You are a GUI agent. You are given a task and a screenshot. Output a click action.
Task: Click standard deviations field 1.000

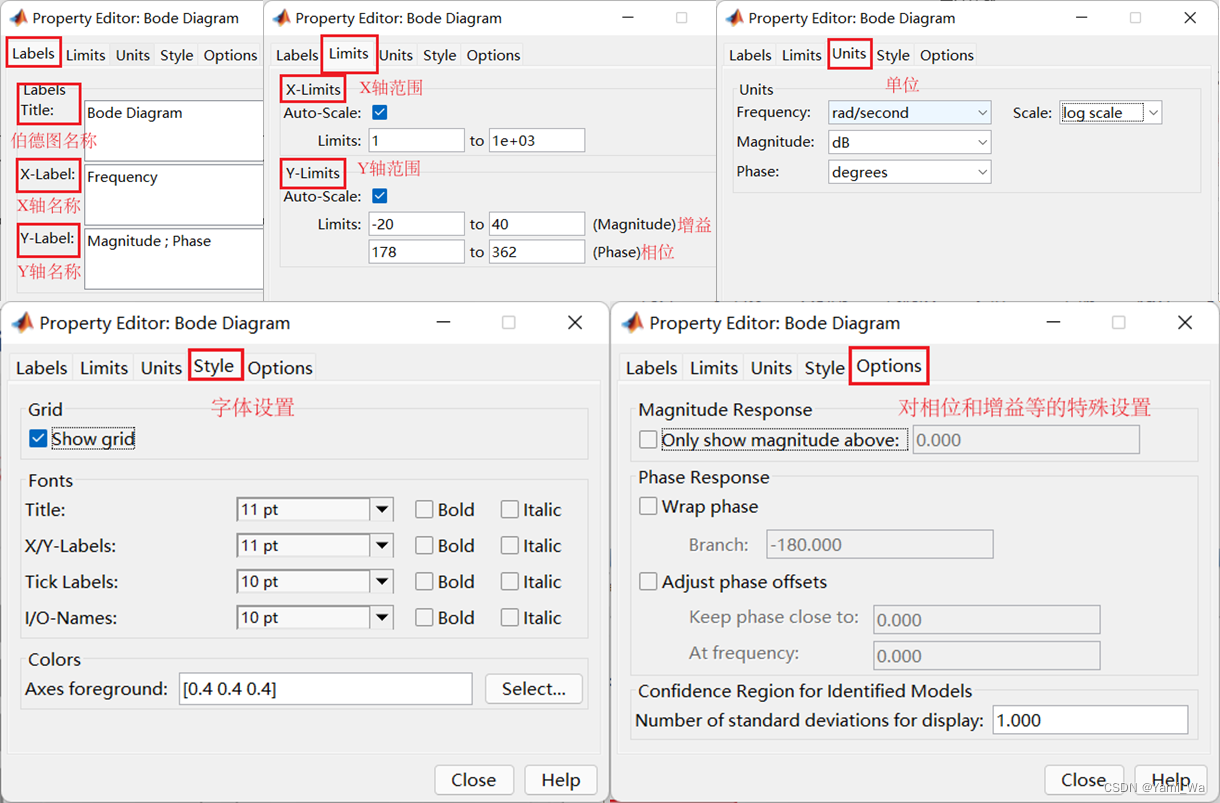(1091, 720)
